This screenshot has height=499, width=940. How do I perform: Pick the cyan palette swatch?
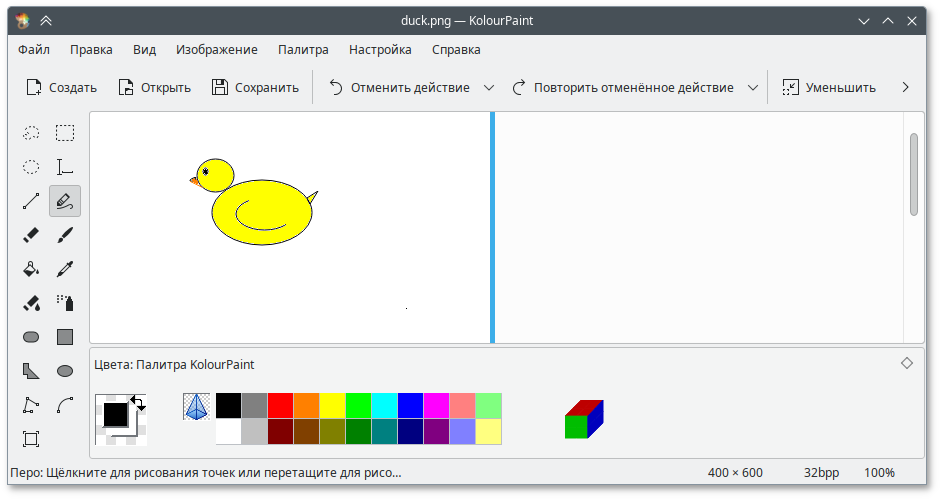click(x=384, y=405)
